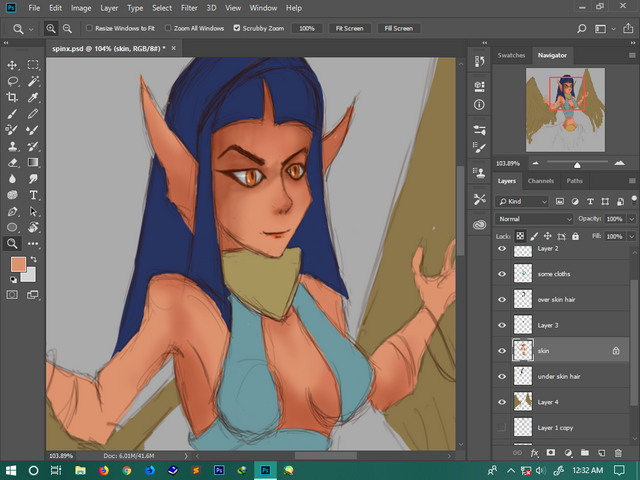Click the background color swatch

[31, 276]
